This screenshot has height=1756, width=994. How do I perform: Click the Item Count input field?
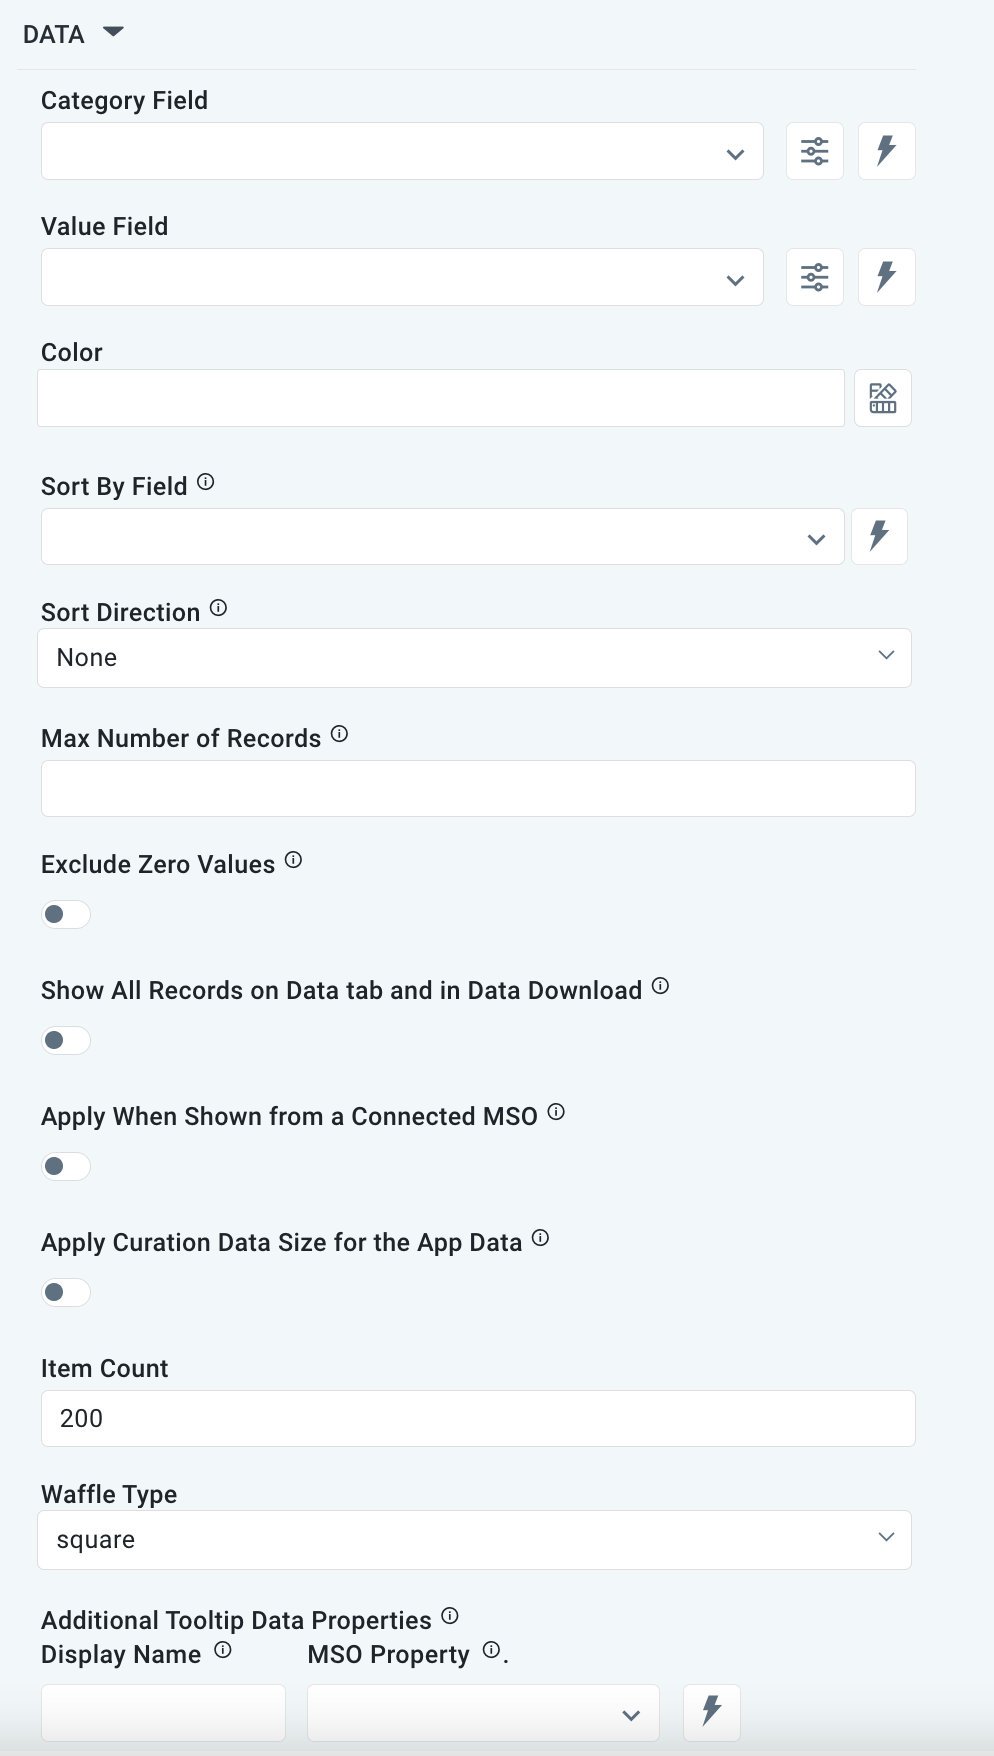[x=478, y=1418]
